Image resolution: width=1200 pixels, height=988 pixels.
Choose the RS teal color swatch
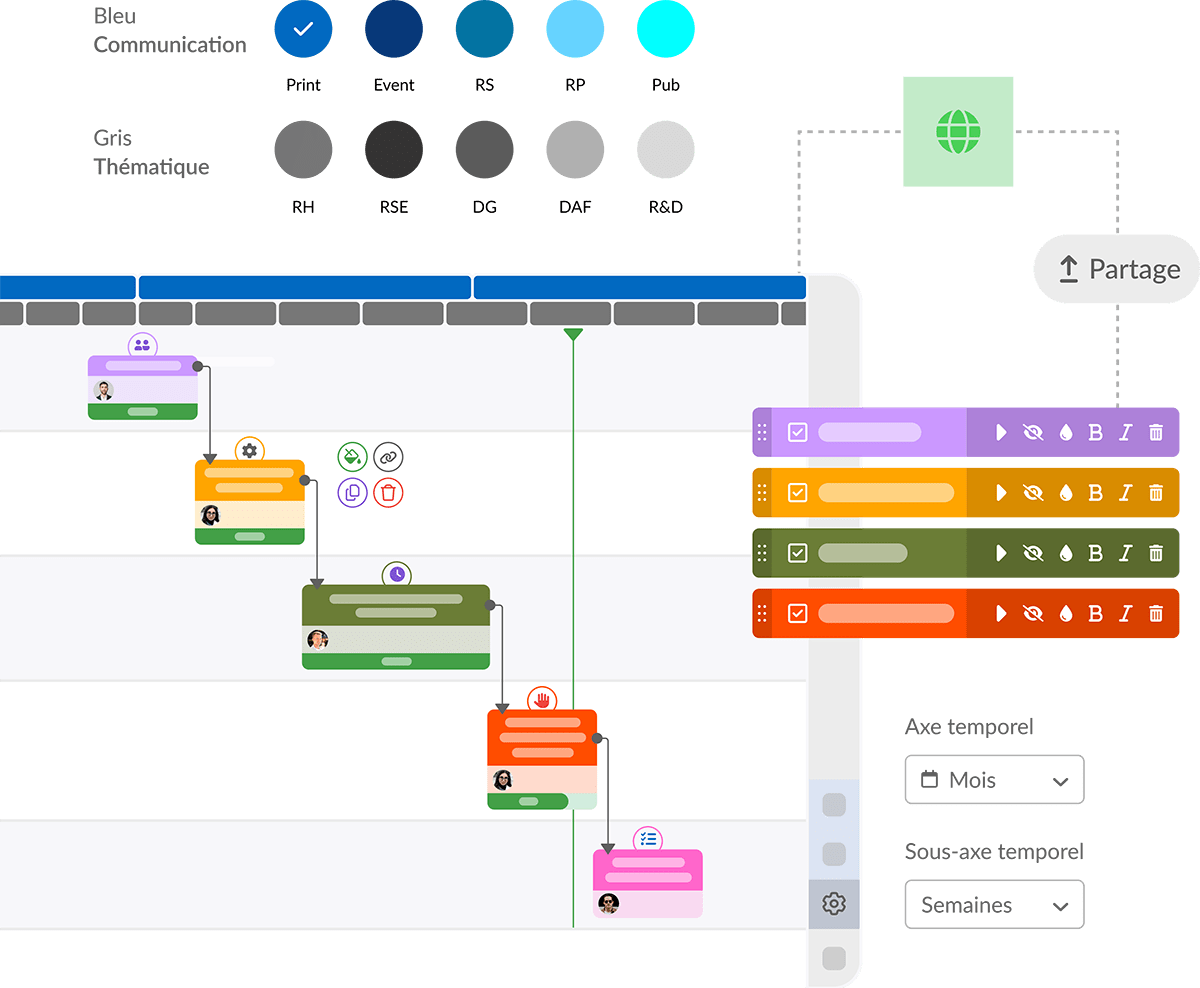(x=485, y=29)
